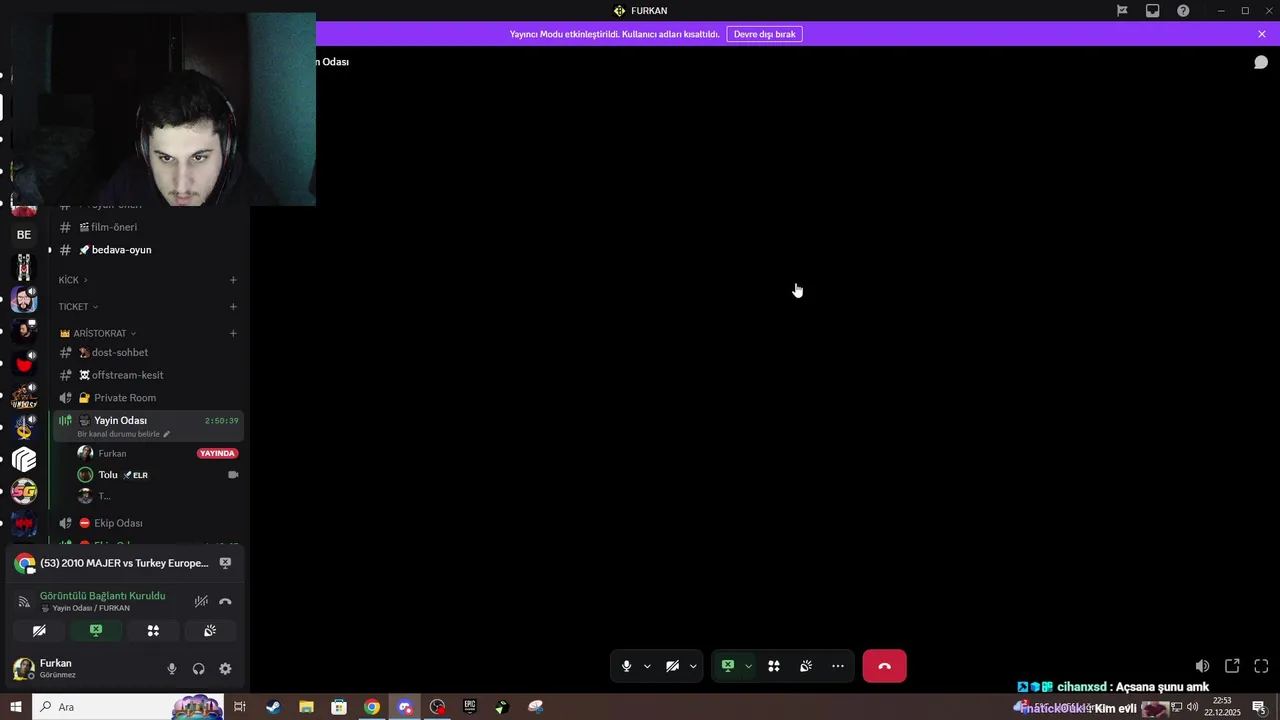Deafen with headphones icon near Furkan
Image resolution: width=1280 pixels, height=720 pixels.
pyautogui.click(x=198, y=669)
